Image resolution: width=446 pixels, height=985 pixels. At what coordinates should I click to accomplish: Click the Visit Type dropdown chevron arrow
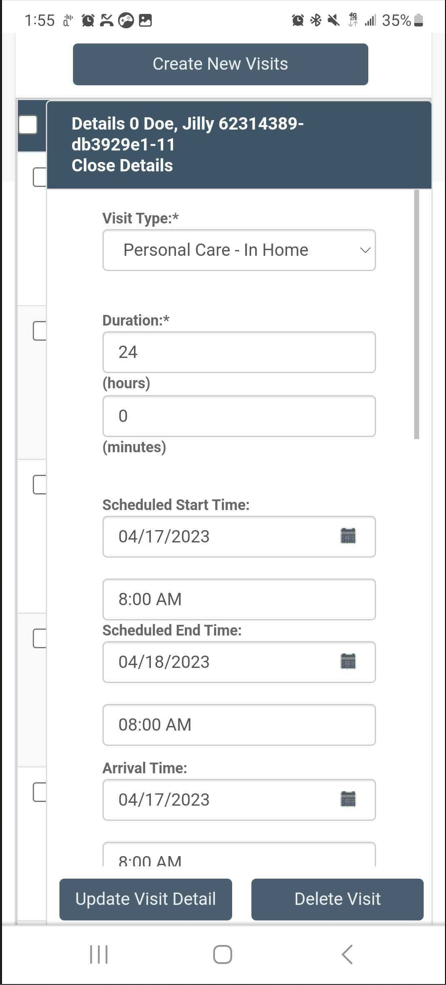(365, 250)
